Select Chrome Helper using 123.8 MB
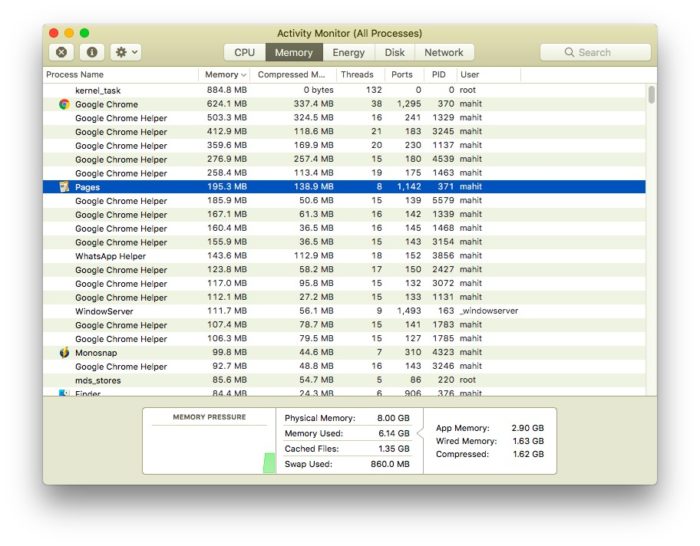Screen dimensions: 700x546 coord(344,270)
